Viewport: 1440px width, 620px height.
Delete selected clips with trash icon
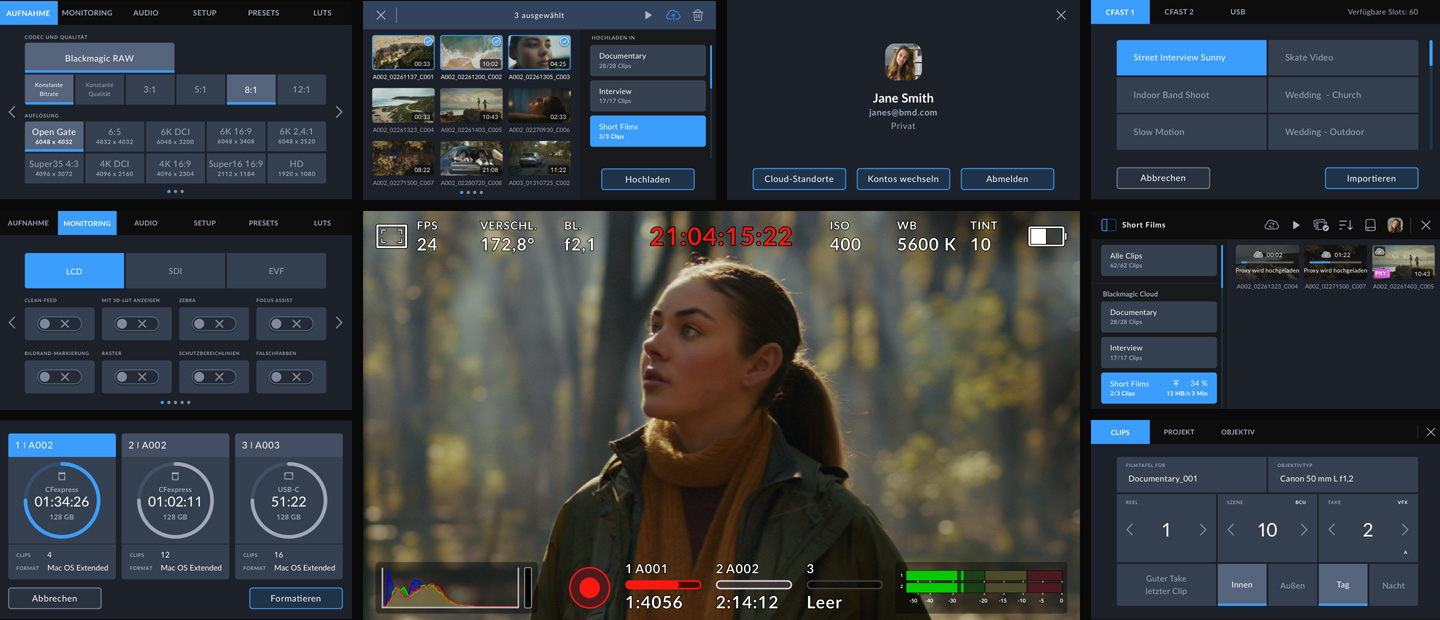pyautogui.click(x=698, y=15)
